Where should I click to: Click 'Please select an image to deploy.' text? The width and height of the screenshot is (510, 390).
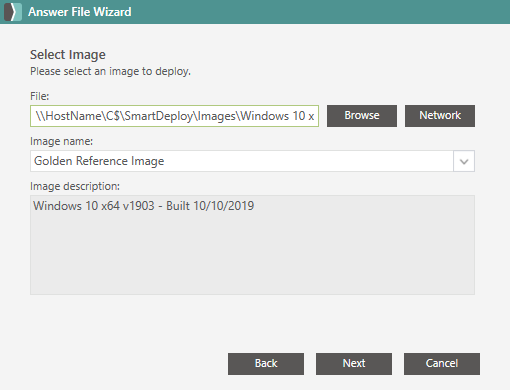(110, 71)
